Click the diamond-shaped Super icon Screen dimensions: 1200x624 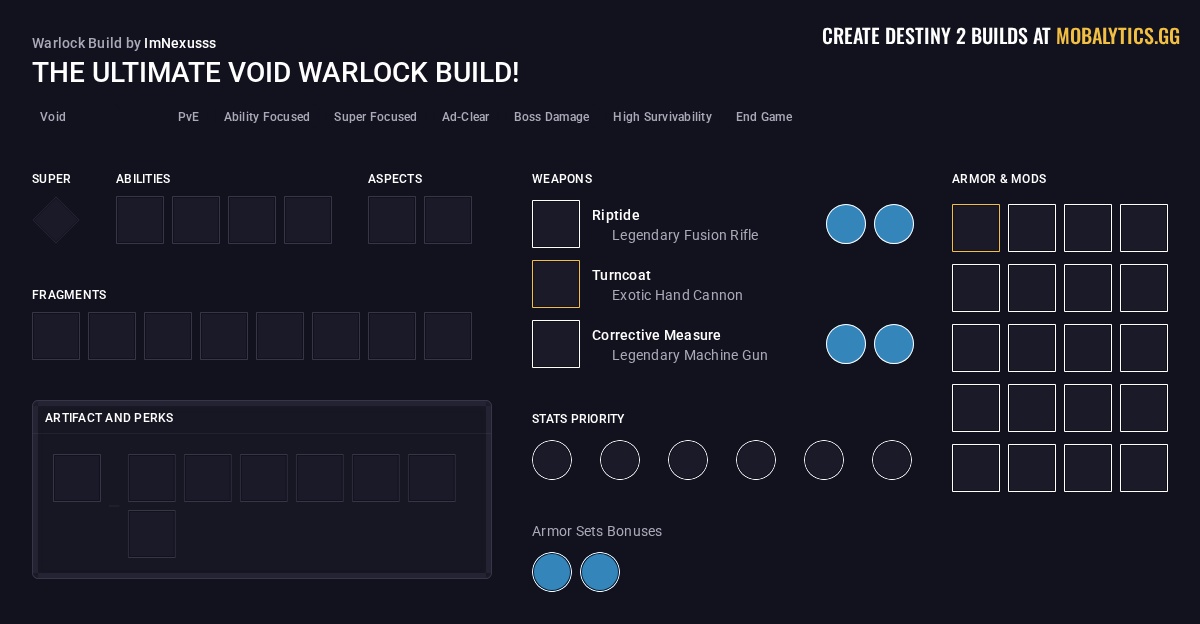[x=56, y=220]
